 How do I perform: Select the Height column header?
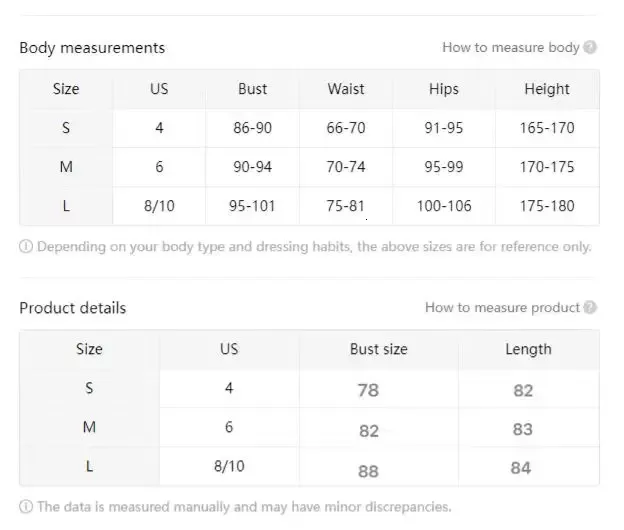547,89
